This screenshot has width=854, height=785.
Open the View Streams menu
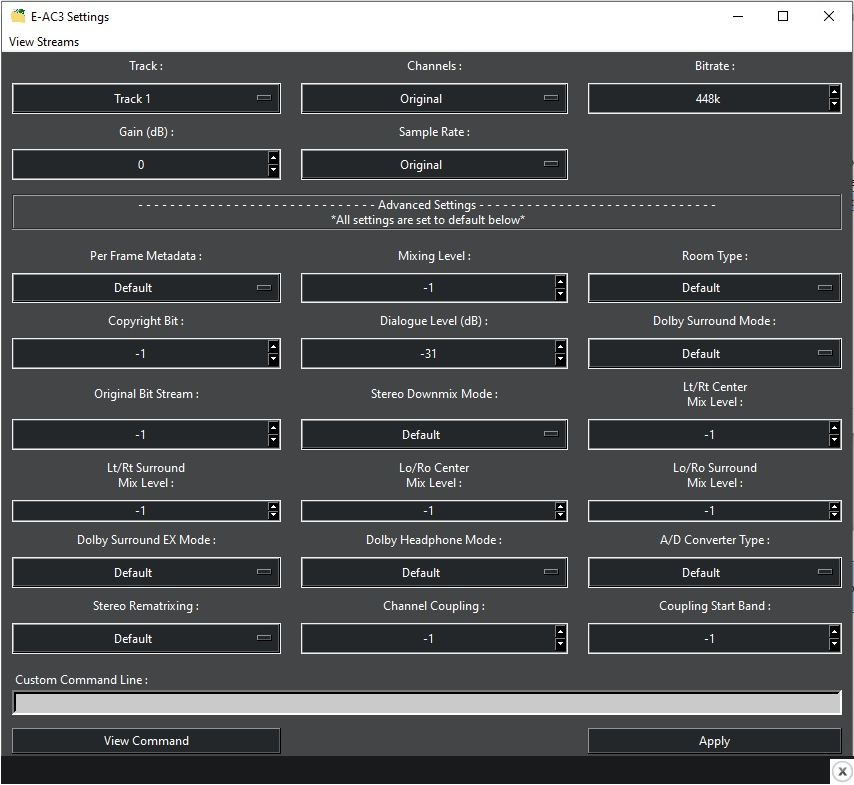coord(44,42)
